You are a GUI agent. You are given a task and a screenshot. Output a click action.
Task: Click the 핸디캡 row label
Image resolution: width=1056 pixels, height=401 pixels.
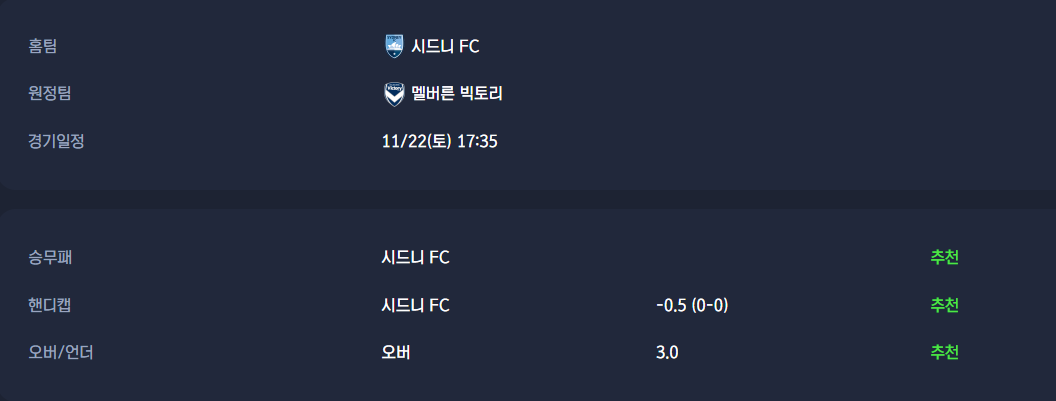click(x=50, y=305)
